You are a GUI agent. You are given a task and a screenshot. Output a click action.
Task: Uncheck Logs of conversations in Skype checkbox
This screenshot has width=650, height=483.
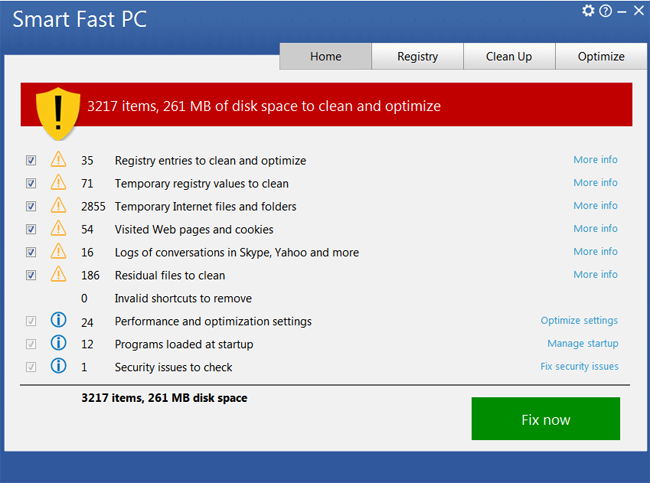31,252
